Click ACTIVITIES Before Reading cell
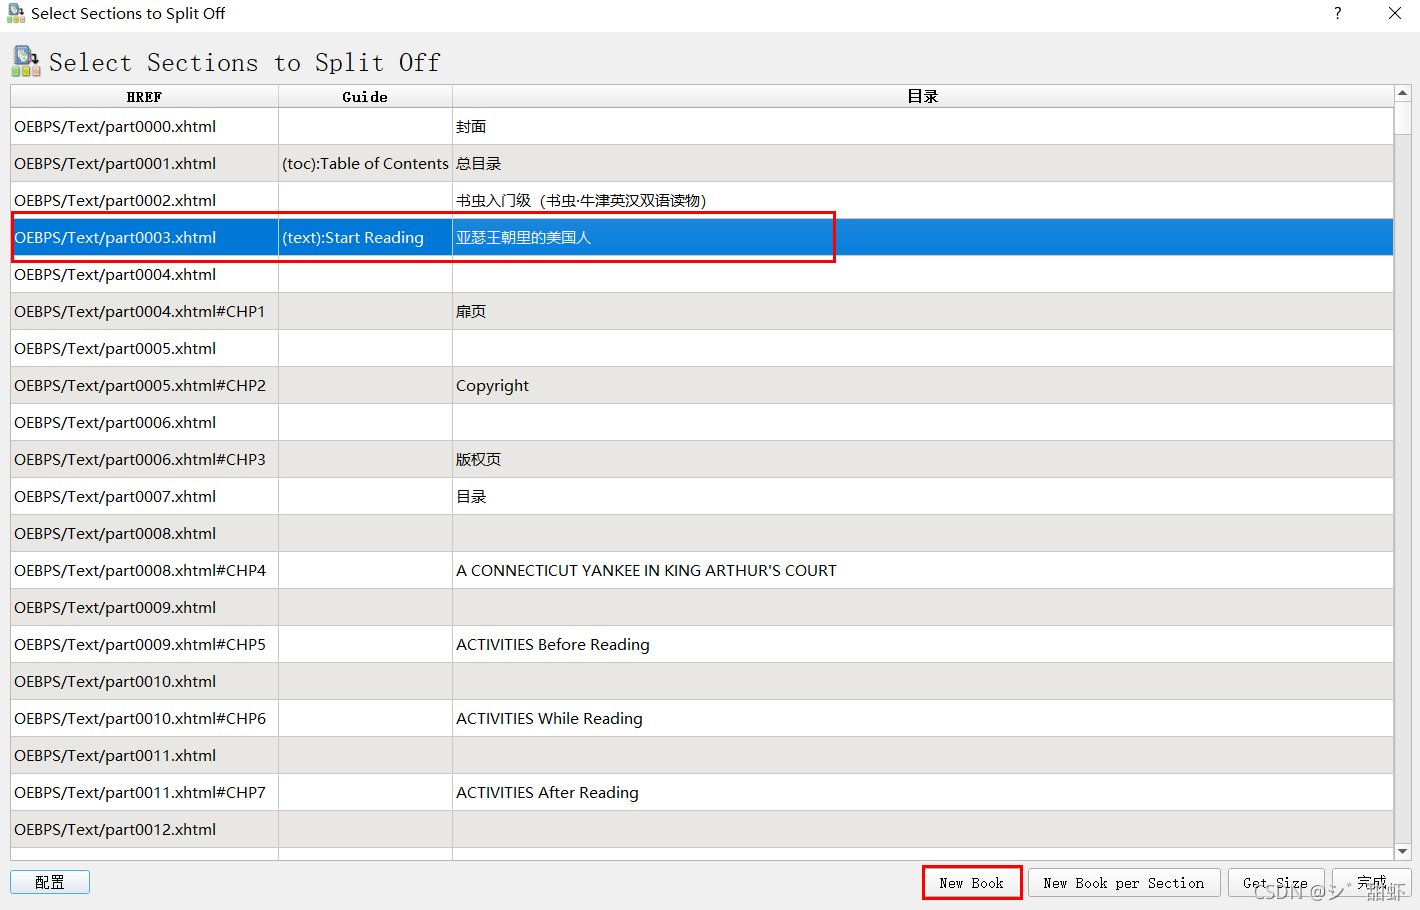This screenshot has width=1420, height=910. coord(922,644)
